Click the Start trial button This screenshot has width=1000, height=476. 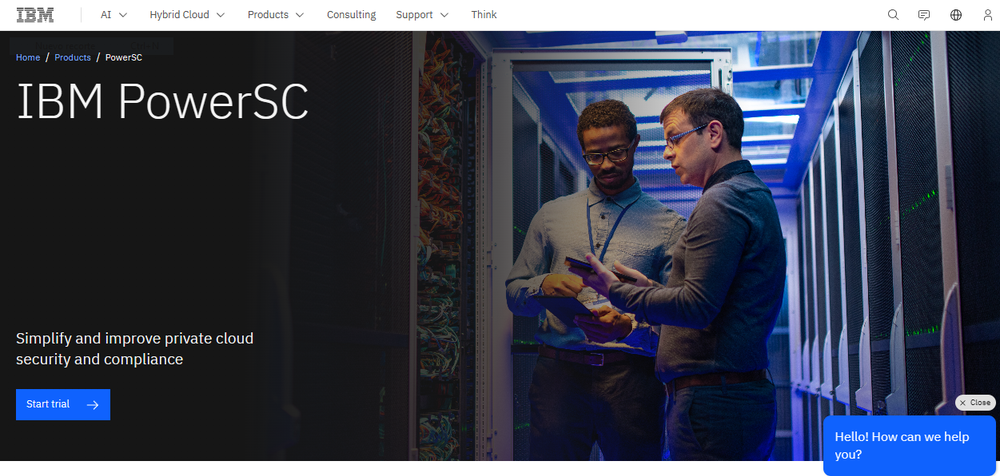(63, 405)
